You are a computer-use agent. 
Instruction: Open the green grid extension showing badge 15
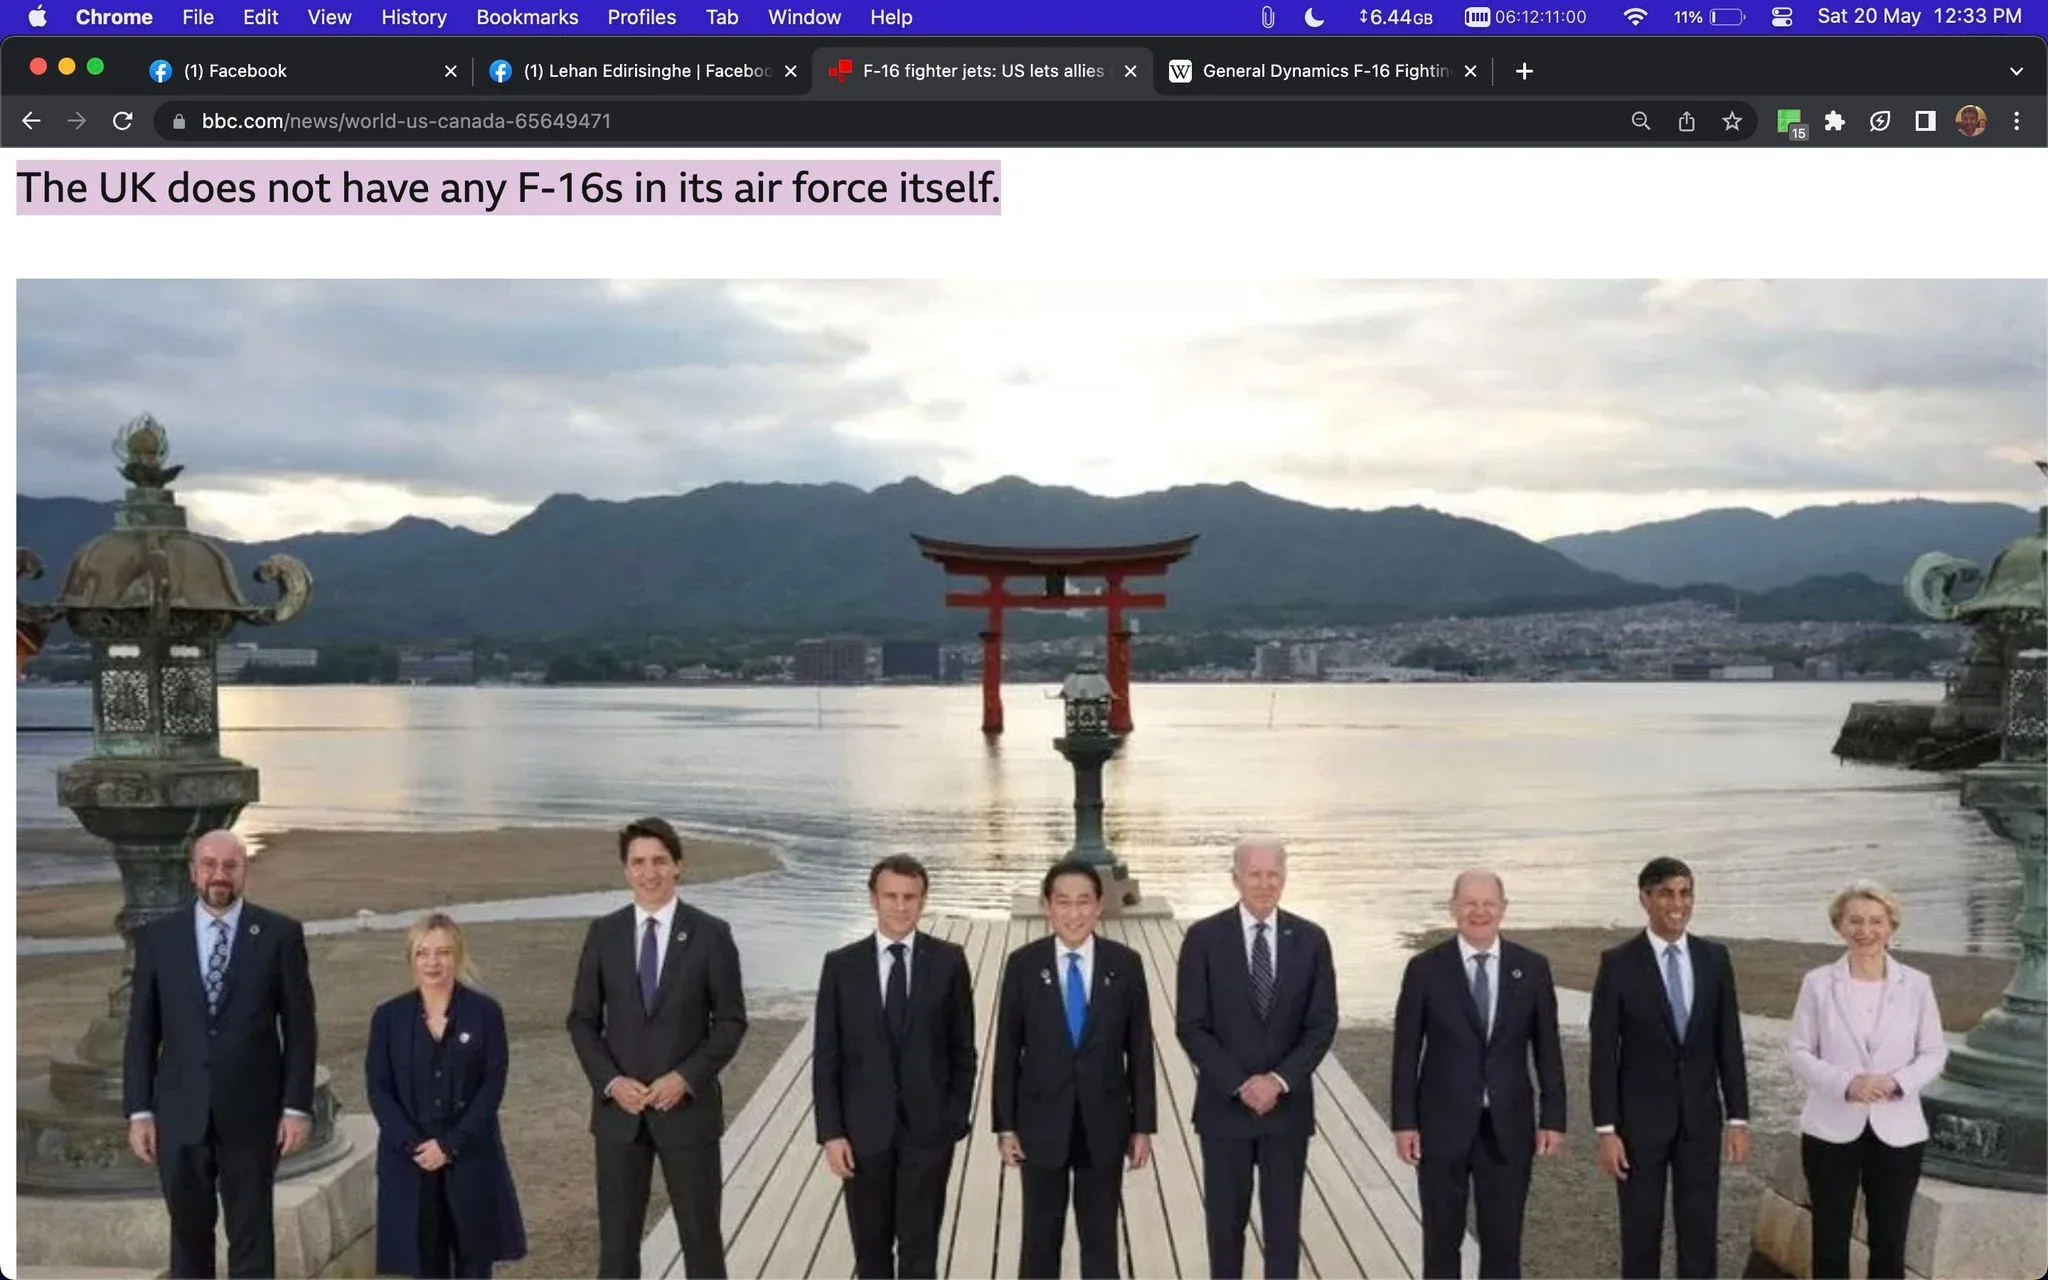(x=1789, y=120)
